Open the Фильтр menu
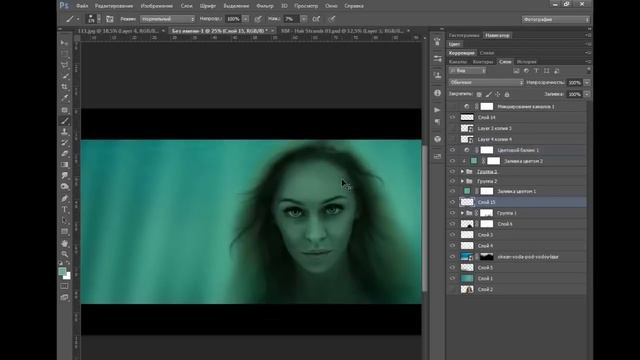Screen dimensions: 640x360 265,6
